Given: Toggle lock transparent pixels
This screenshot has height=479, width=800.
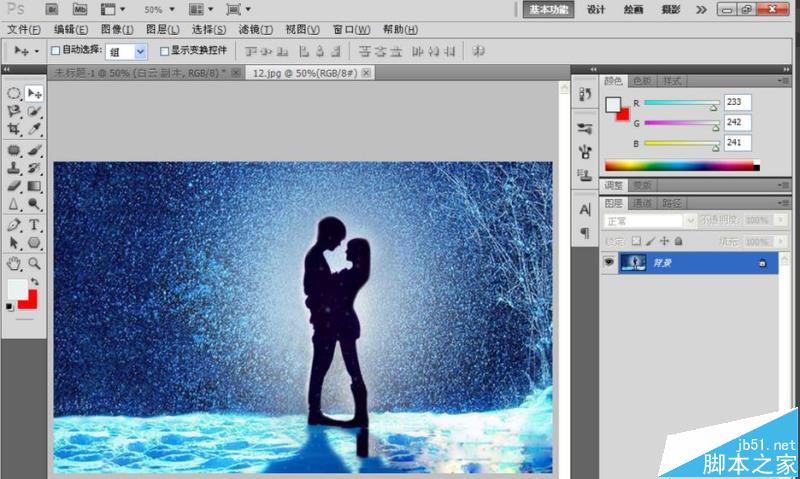Looking at the screenshot, I should 636,241.
